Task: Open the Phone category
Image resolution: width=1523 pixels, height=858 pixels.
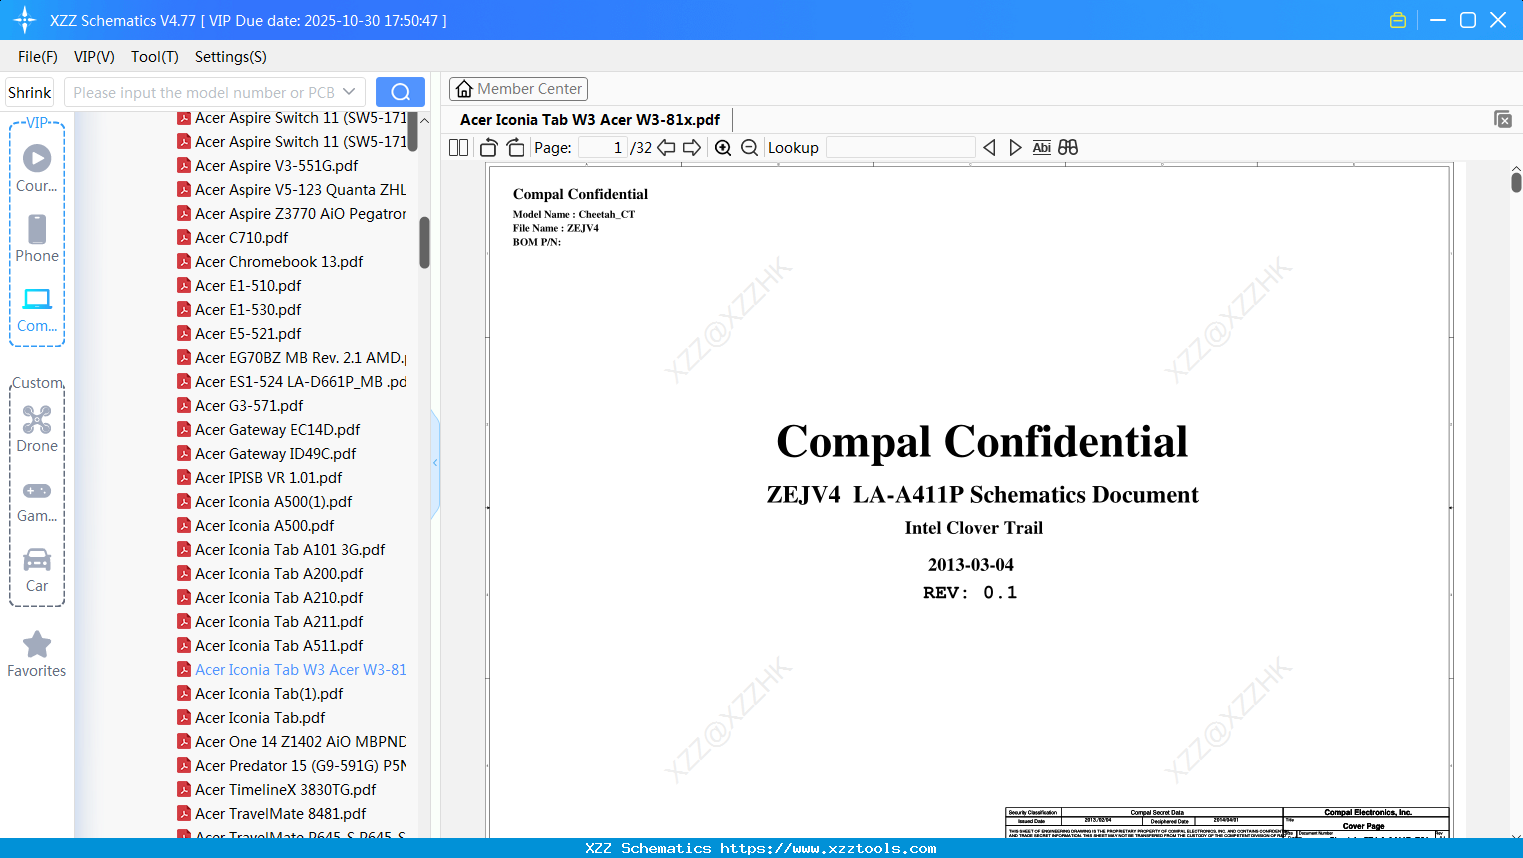Action: click(x=37, y=239)
